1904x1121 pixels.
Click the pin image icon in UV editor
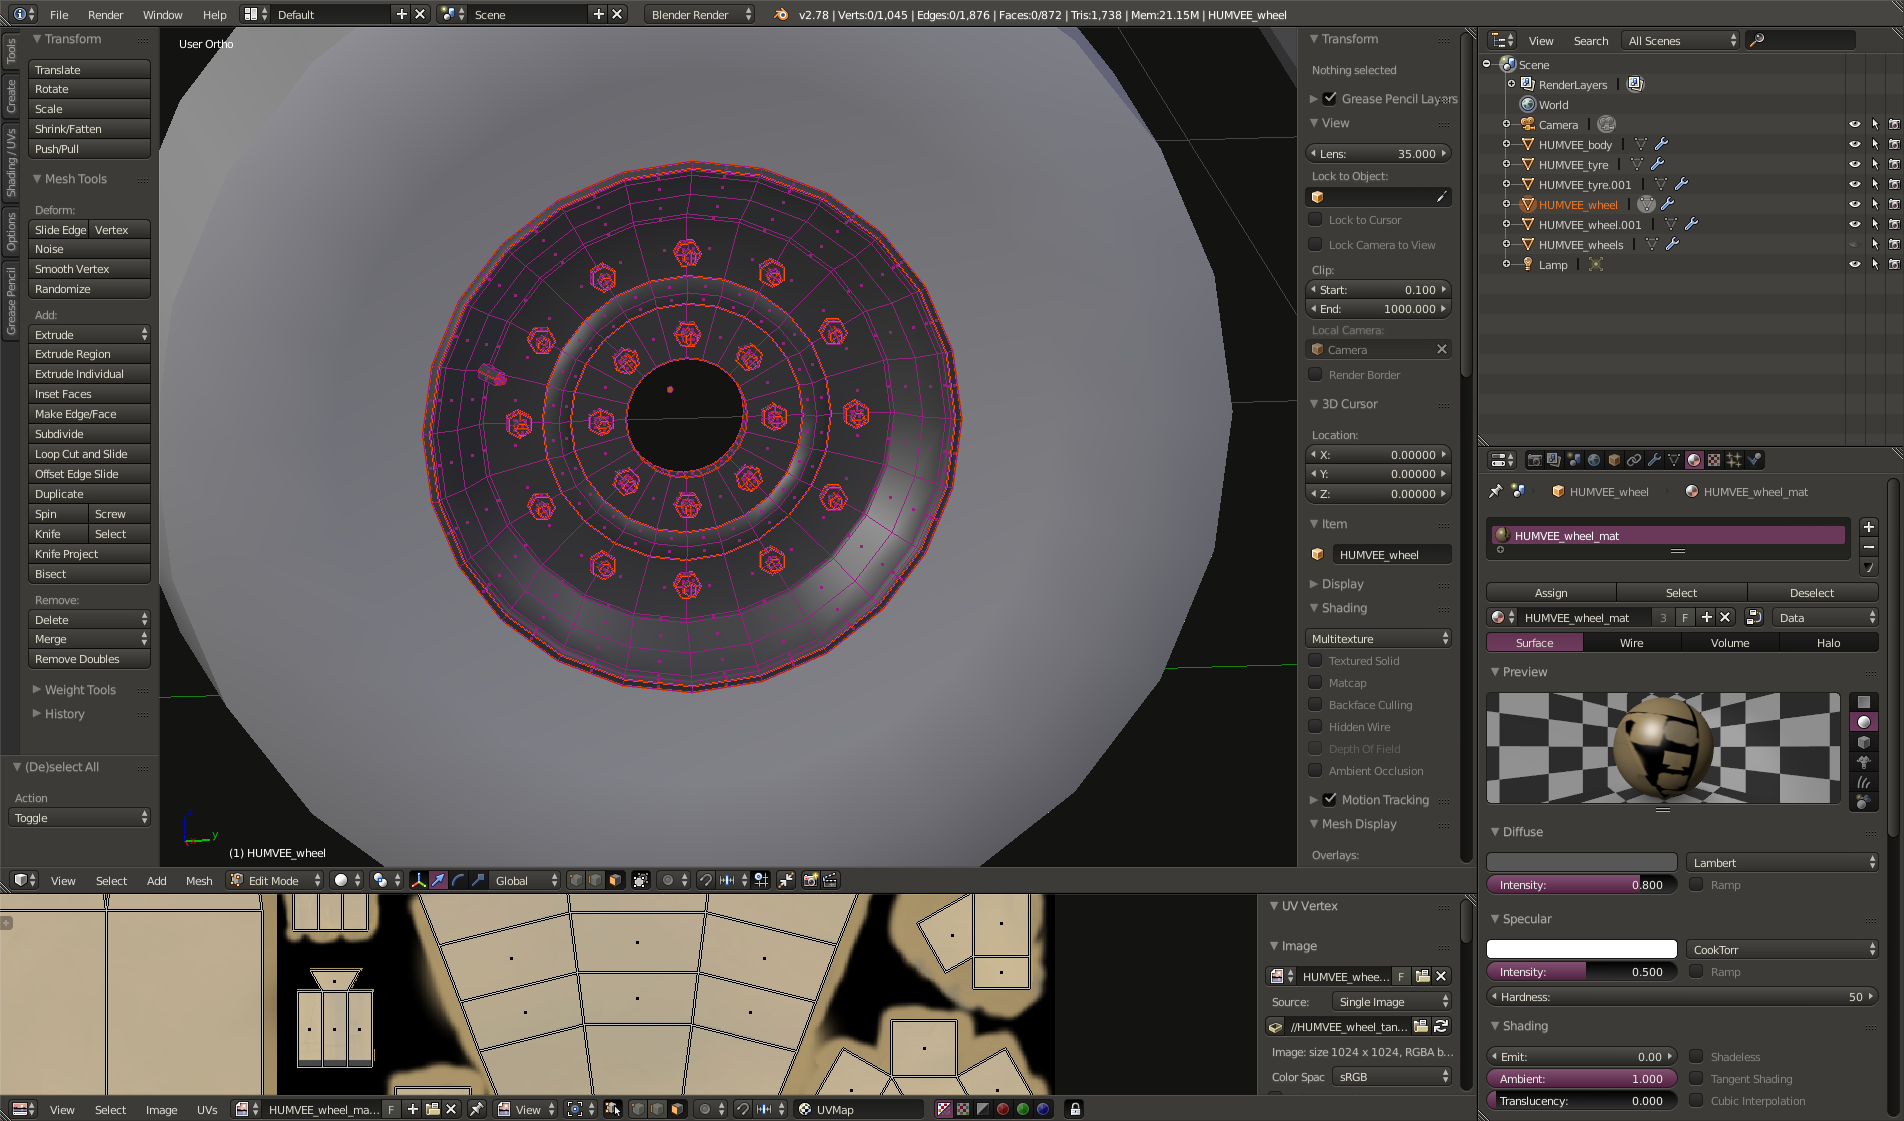(477, 1109)
